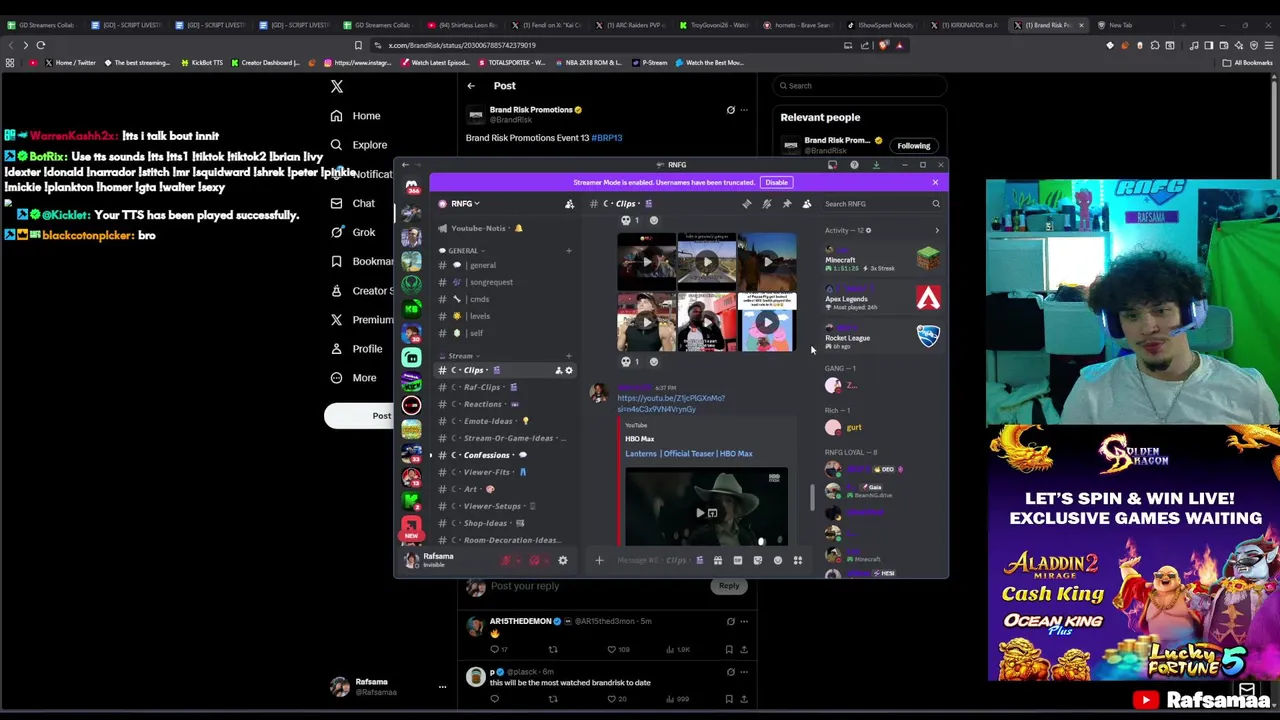
Task: Toggle member list icon in channel header
Action: [x=807, y=204]
